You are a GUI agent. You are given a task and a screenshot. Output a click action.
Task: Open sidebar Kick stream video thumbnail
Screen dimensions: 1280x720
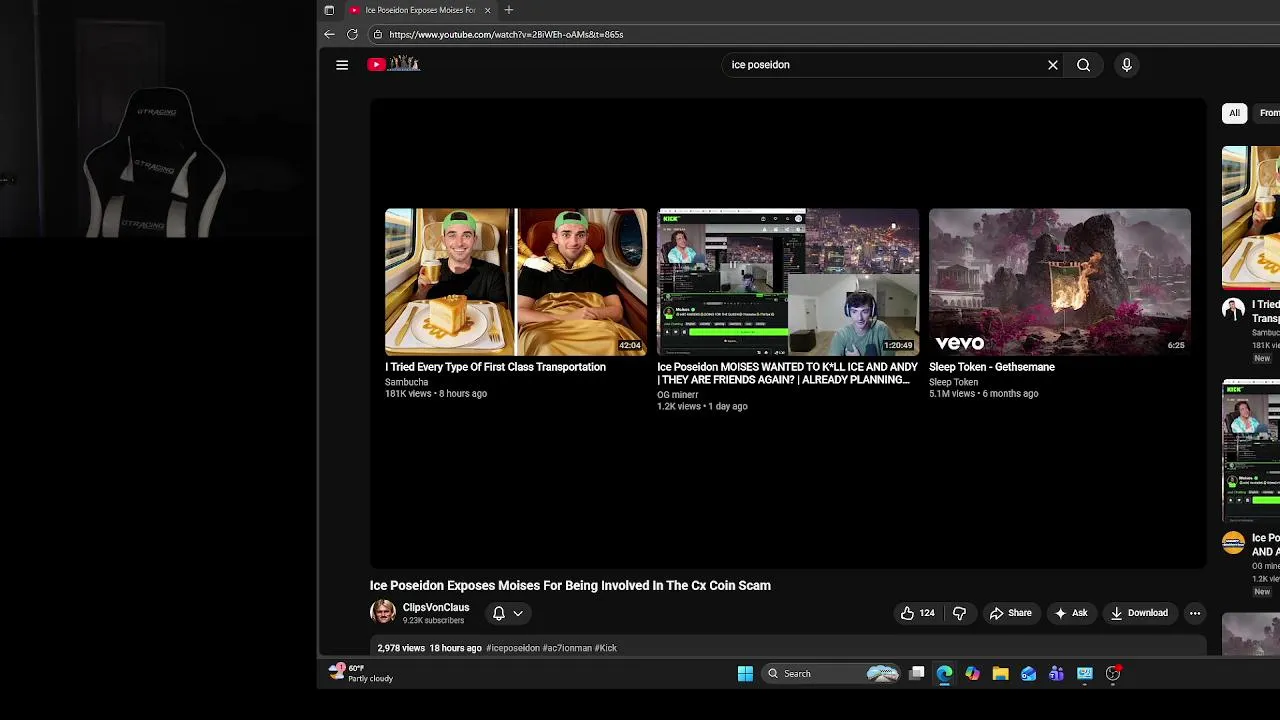pyautogui.click(x=1251, y=451)
